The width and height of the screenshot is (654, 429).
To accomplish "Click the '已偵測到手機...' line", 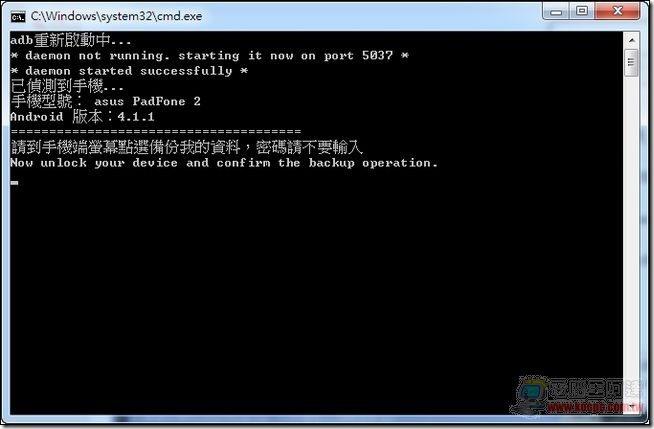I will coord(67,86).
